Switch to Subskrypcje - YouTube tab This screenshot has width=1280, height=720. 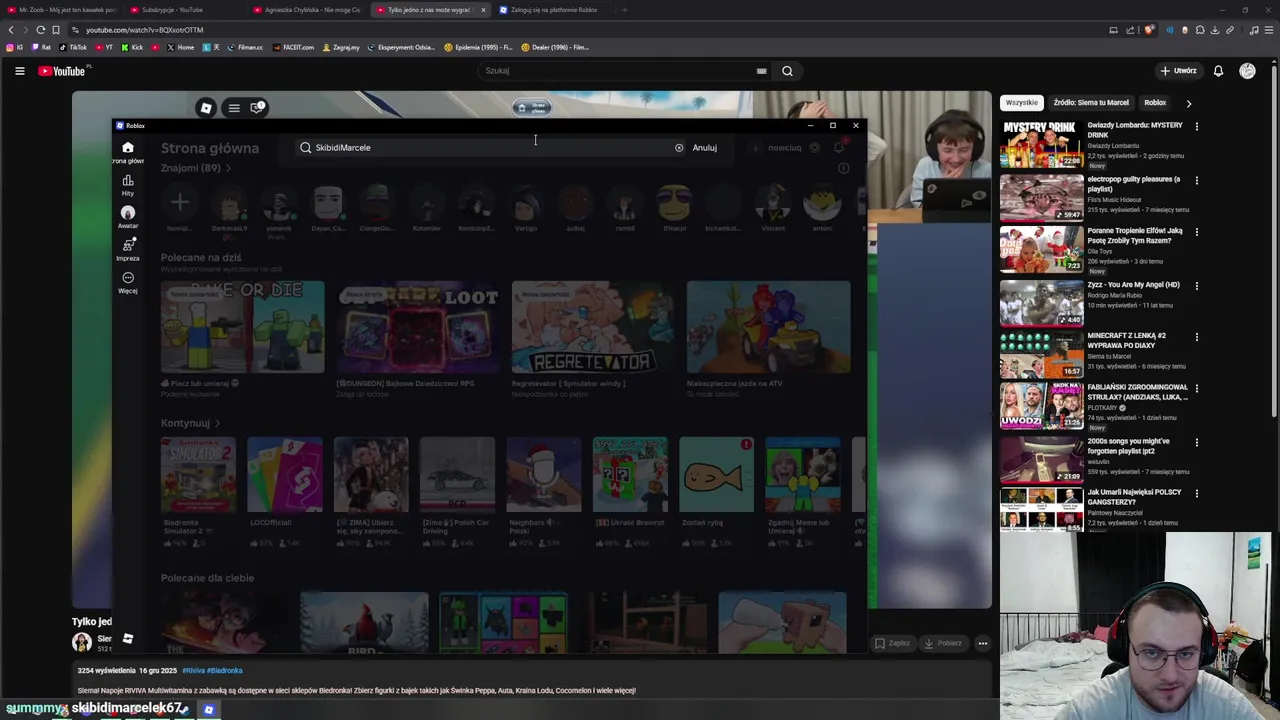tap(185, 10)
